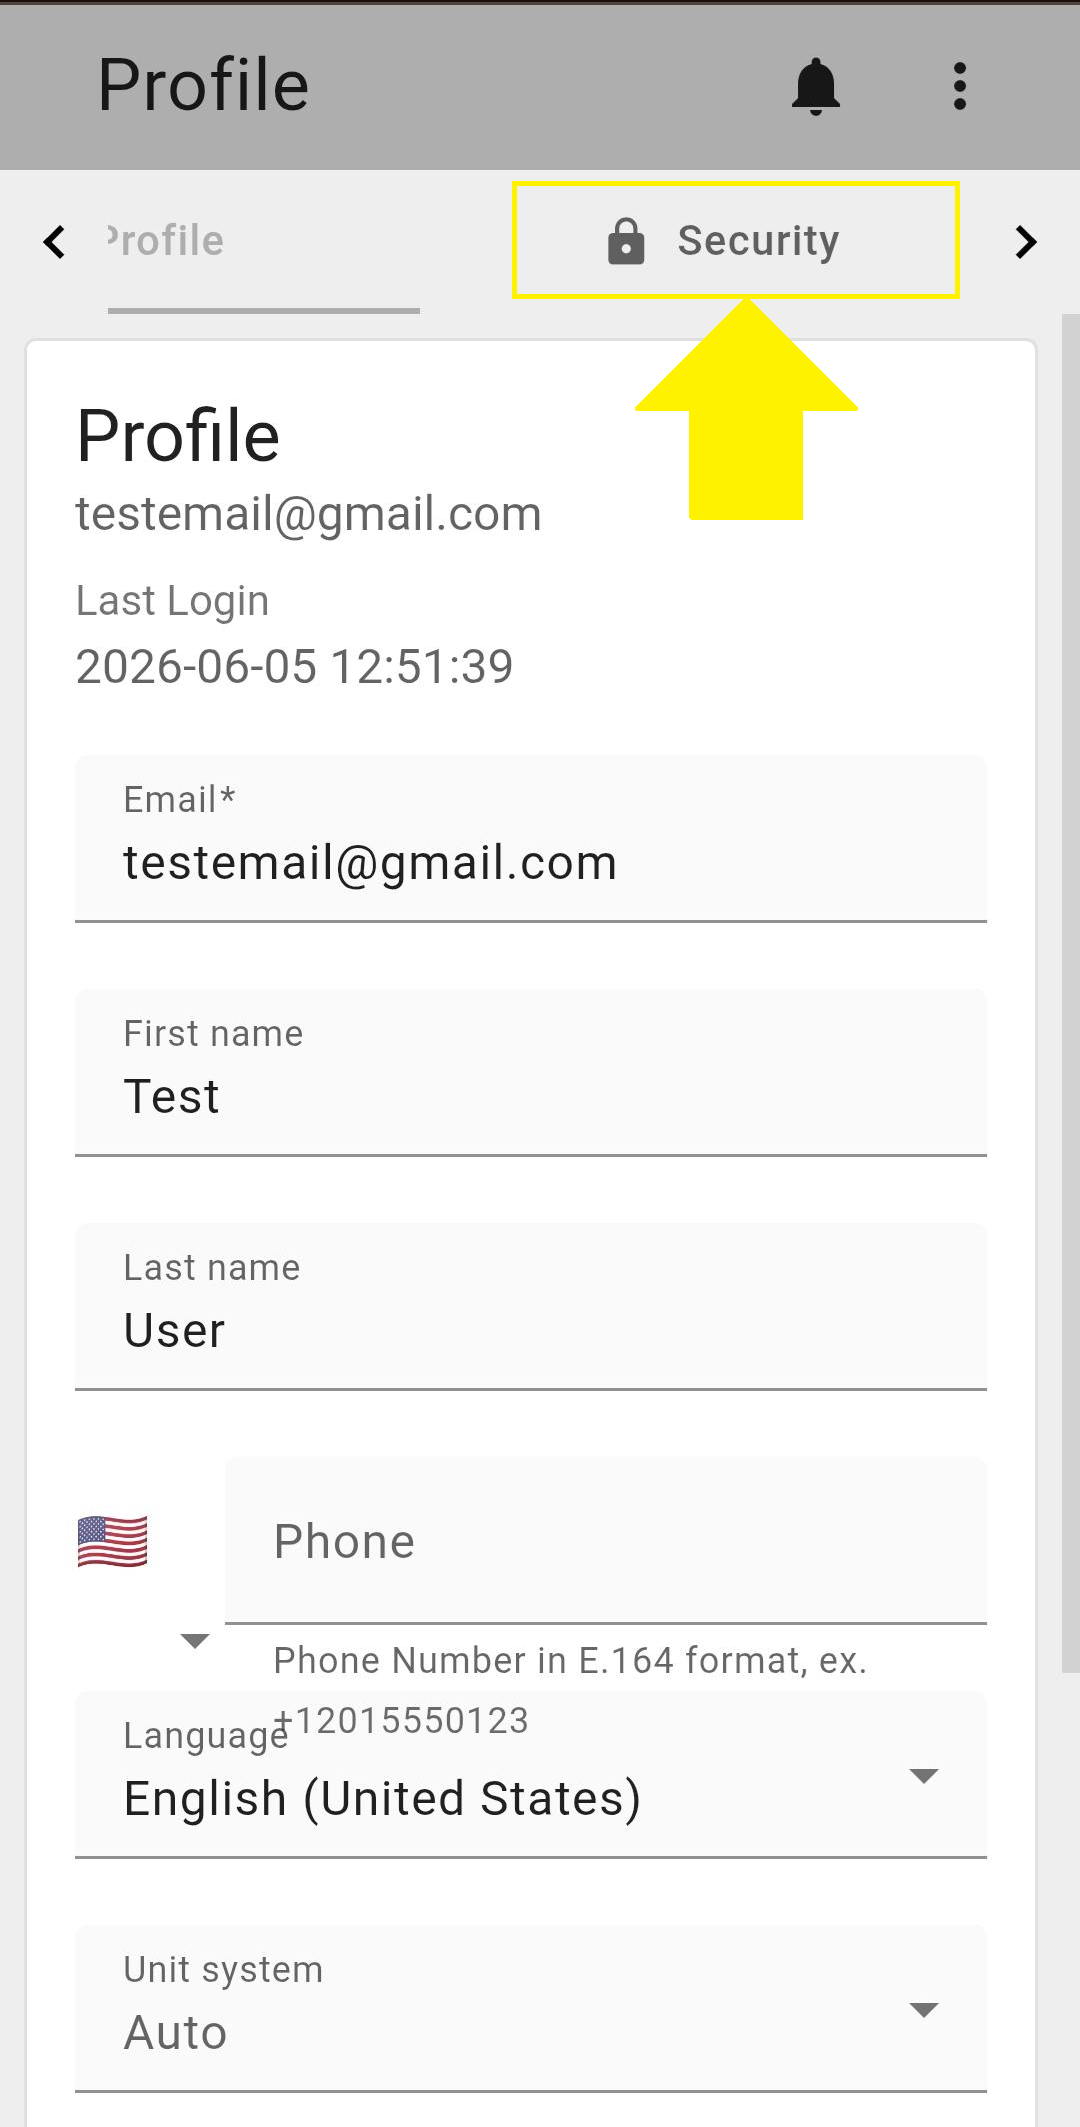Select the Auto unit system value
The height and width of the screenshot is (2127, 1080).
(x=176, y=2033)
